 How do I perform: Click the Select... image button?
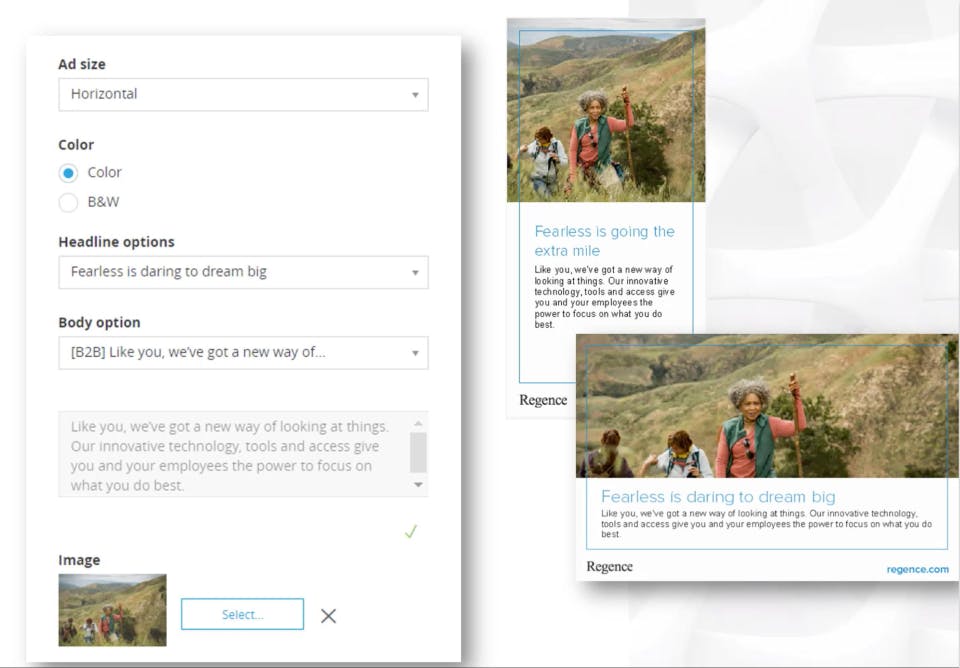pos(242,614)
